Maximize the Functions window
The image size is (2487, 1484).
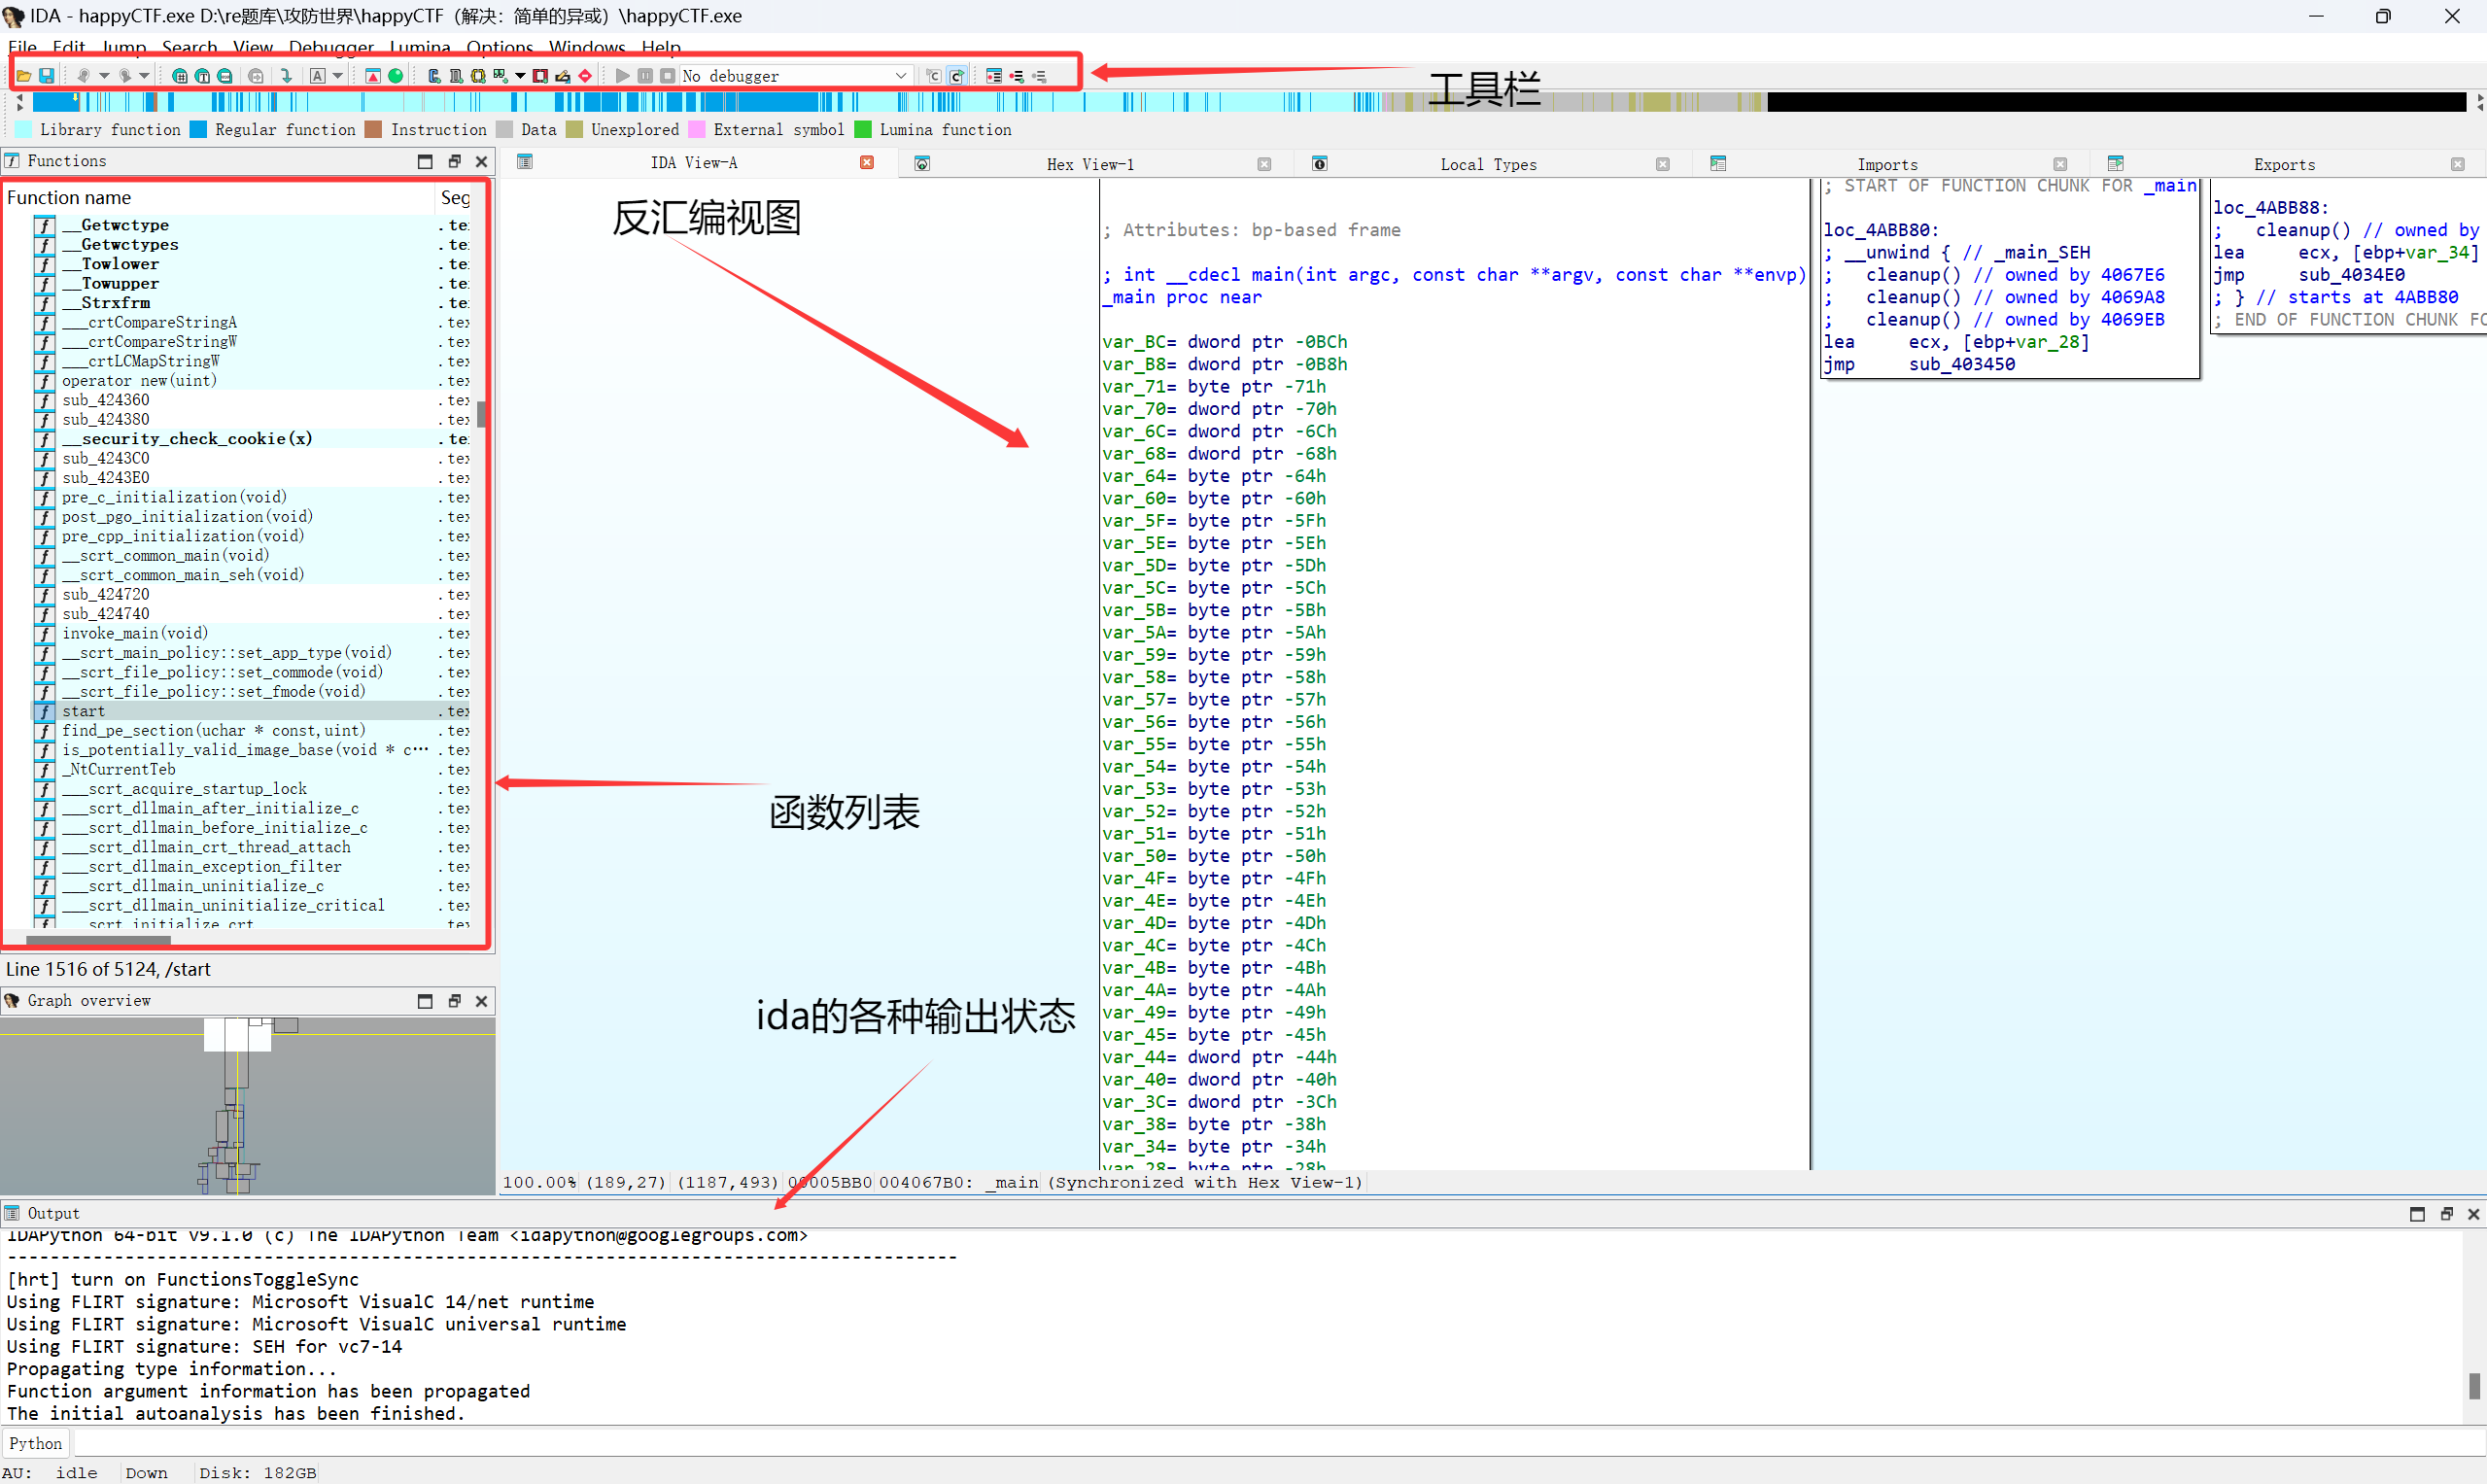[425, 160]
